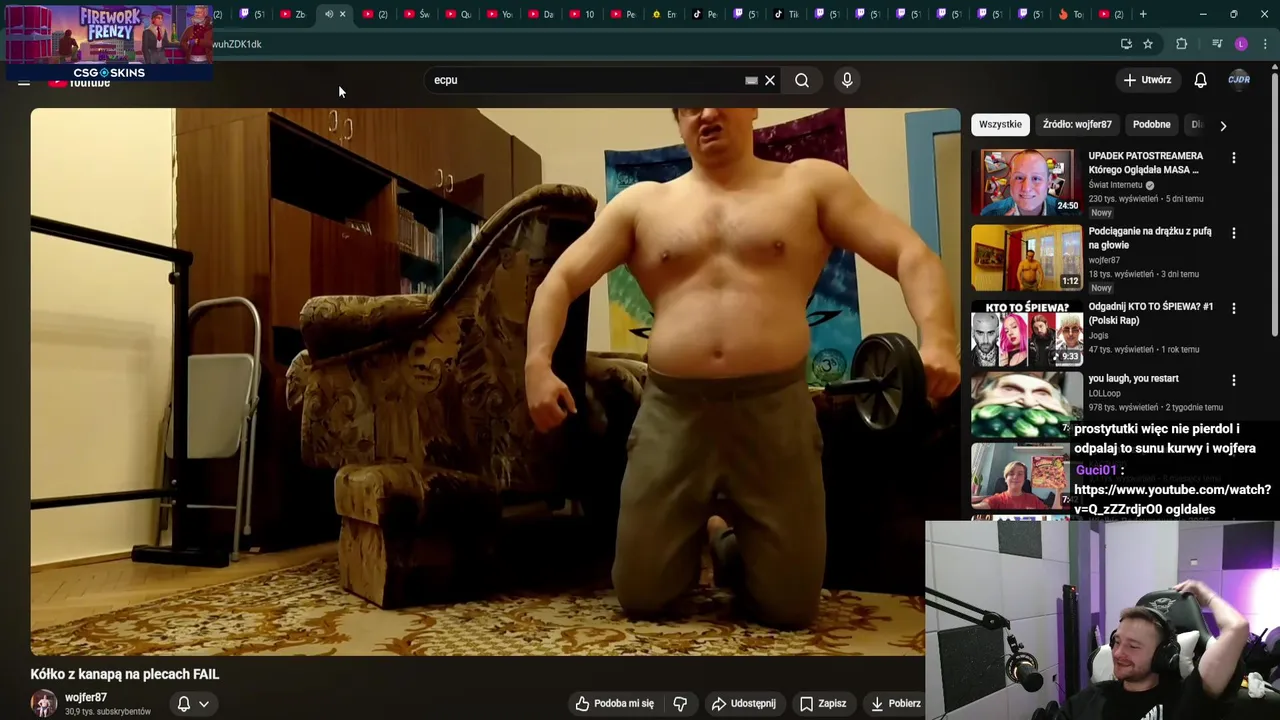Switch to the Da YouTube tab

[540, 14]
